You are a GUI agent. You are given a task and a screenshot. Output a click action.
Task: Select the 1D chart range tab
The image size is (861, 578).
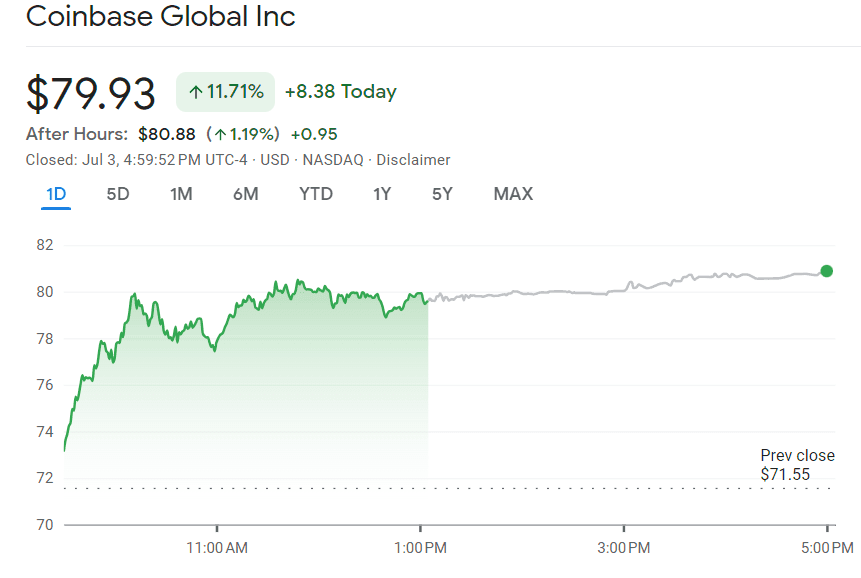56,194
